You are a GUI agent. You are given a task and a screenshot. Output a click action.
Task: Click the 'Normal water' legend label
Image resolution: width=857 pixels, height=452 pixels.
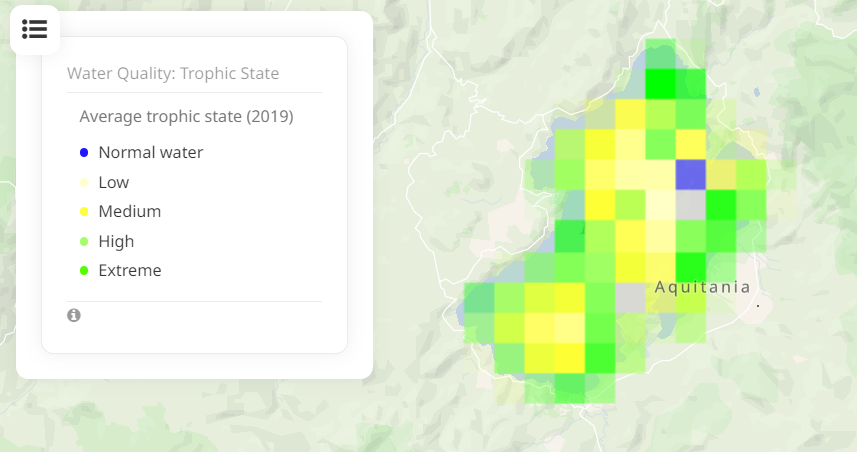[151, 152]
